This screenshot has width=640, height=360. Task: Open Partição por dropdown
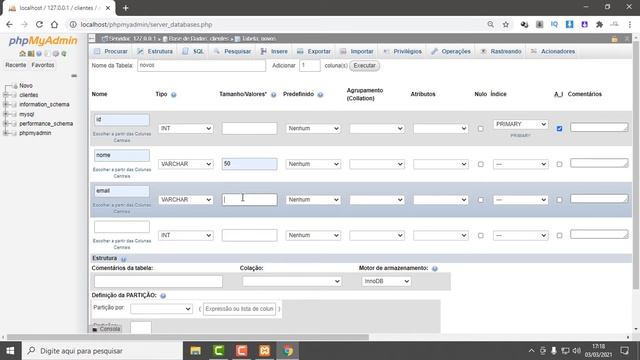tap(161, 309)
